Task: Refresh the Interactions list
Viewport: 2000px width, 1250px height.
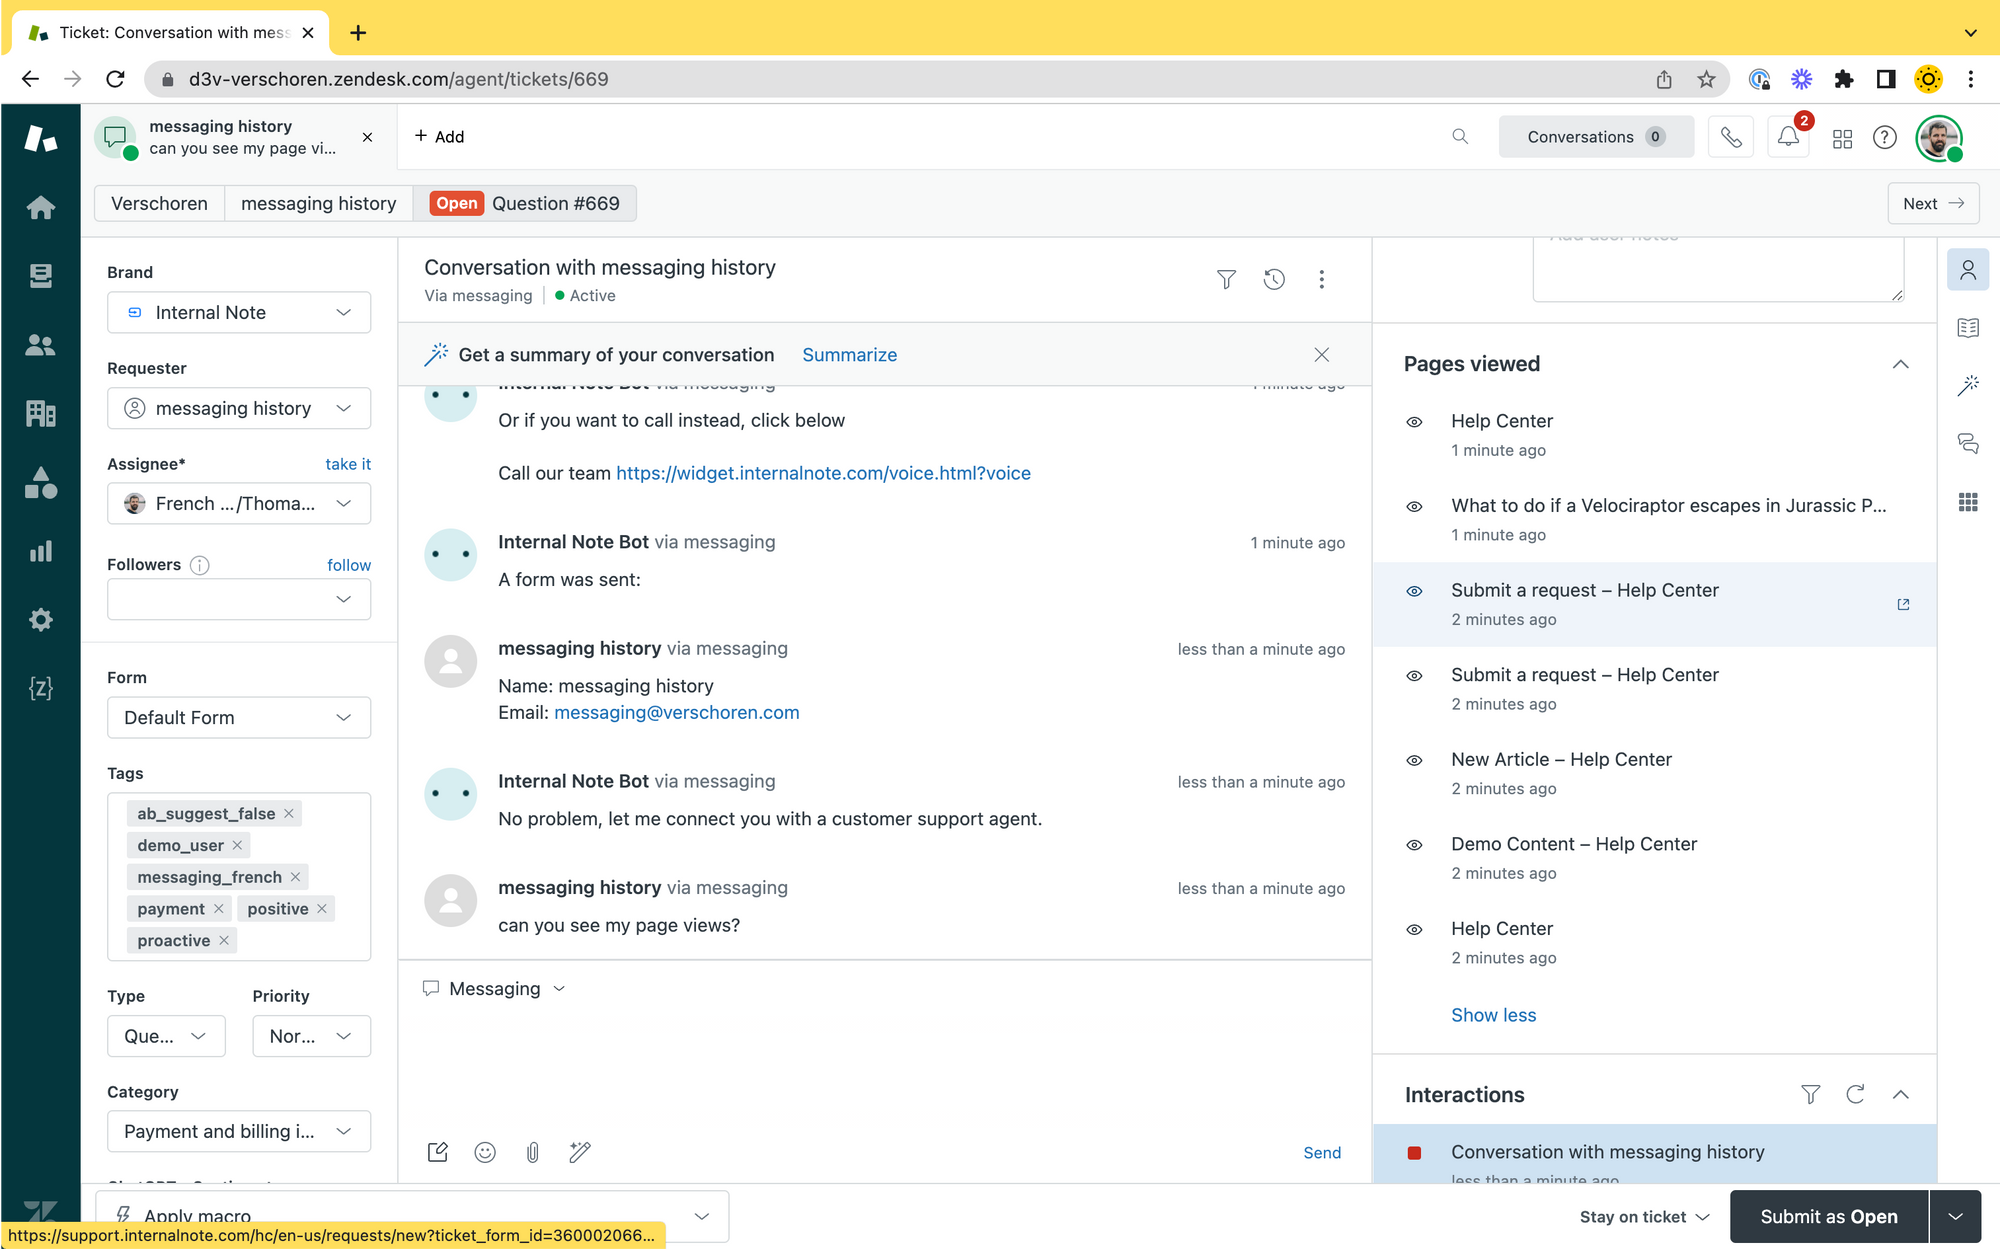Action: click(1855, 1094)
